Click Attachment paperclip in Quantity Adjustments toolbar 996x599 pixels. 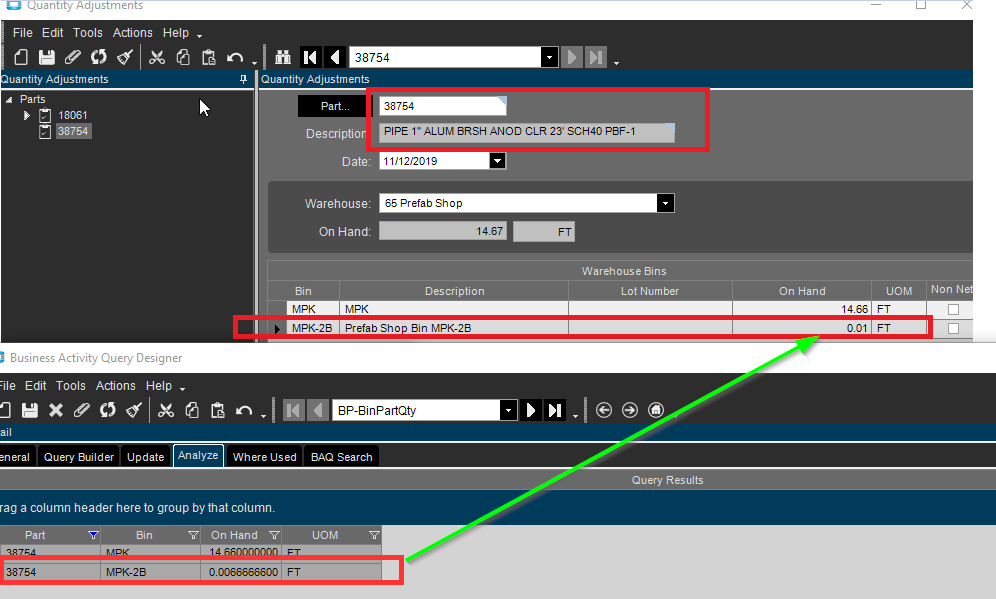tap(72, 57)
